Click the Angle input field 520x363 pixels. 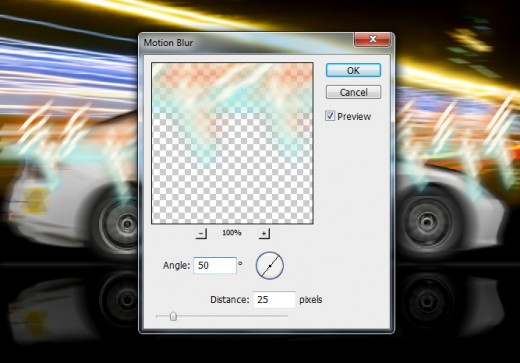(215, 265)
